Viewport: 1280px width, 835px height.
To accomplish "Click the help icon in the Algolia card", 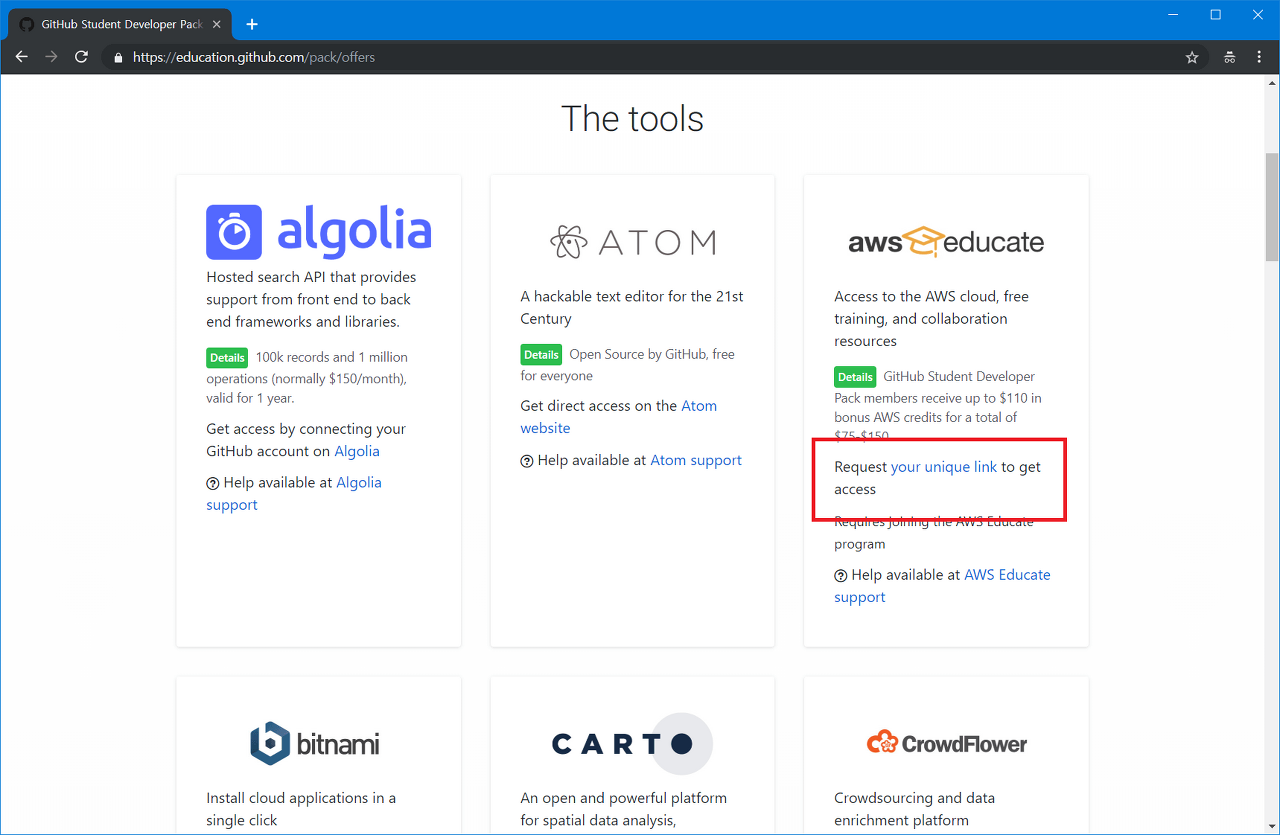I will pyautogui.click(x=213, y=483).
